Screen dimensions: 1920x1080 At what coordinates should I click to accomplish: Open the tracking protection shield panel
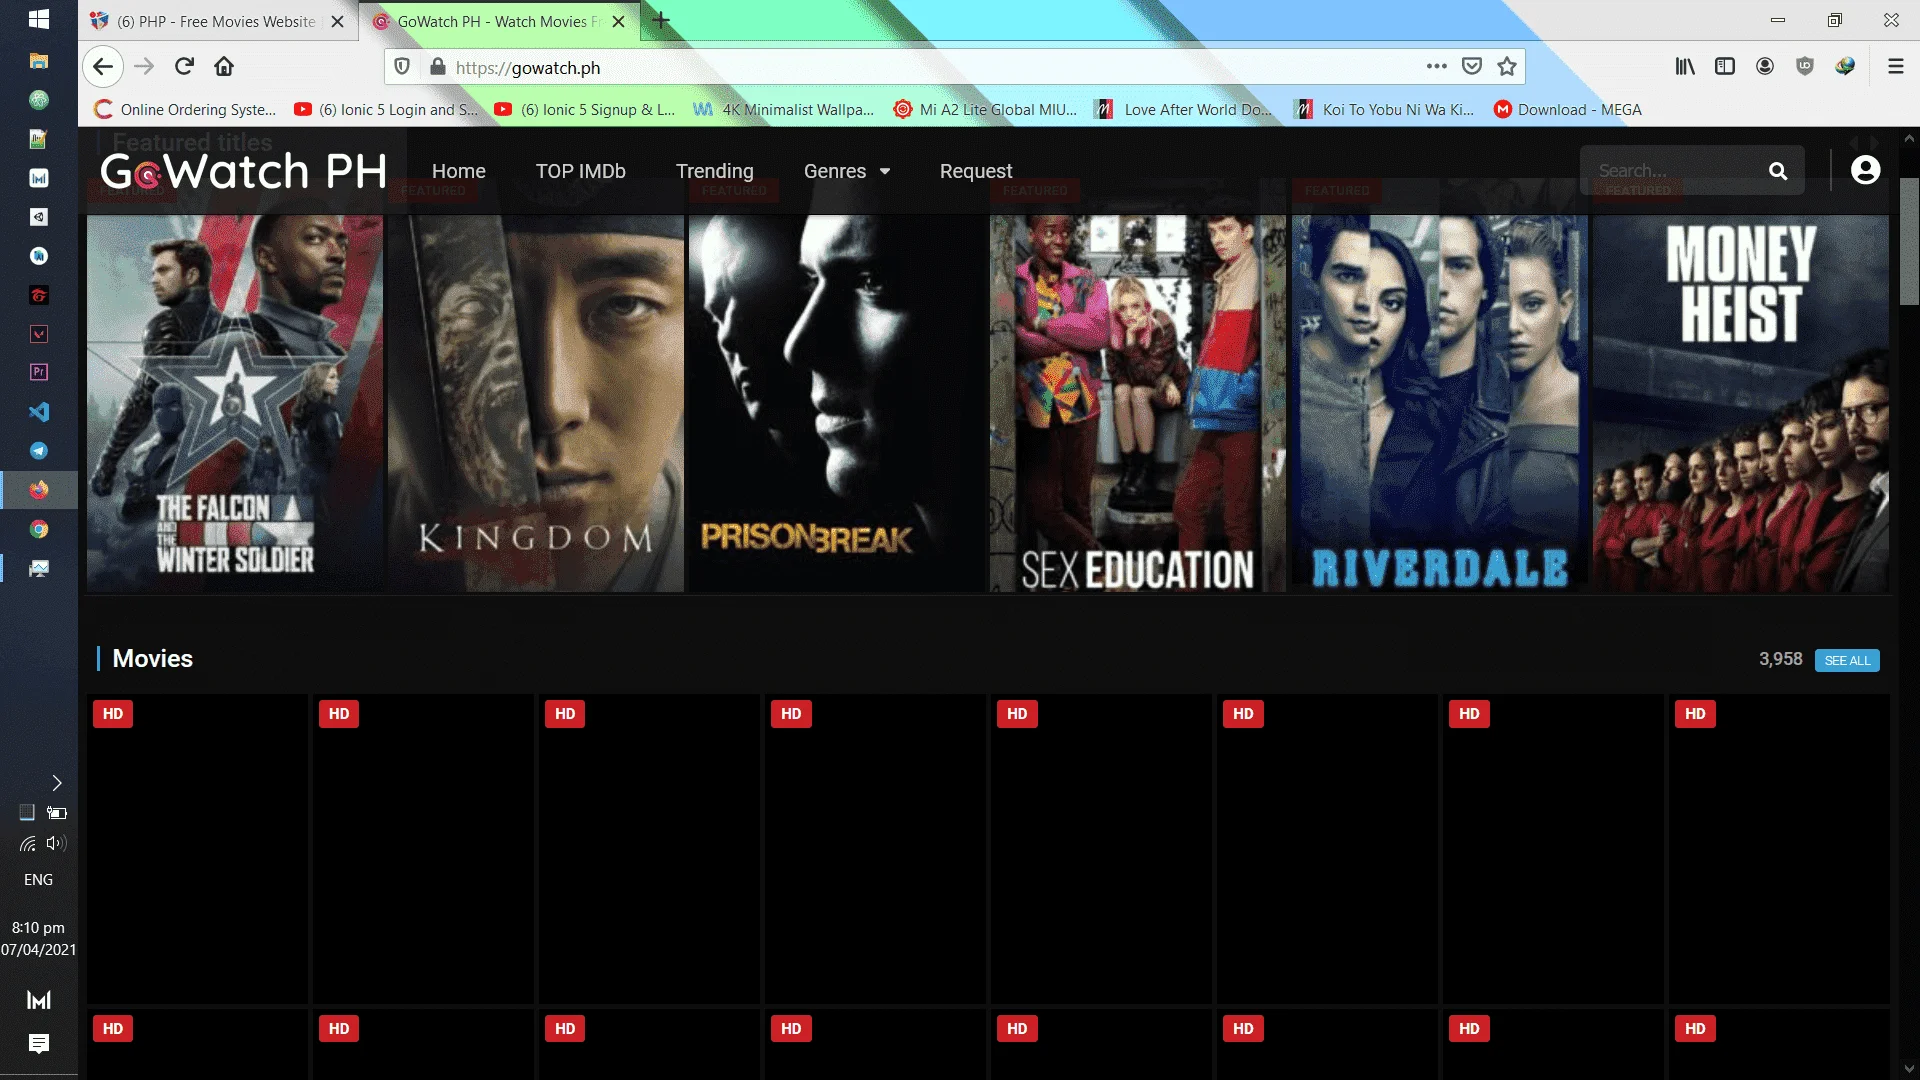402,67
